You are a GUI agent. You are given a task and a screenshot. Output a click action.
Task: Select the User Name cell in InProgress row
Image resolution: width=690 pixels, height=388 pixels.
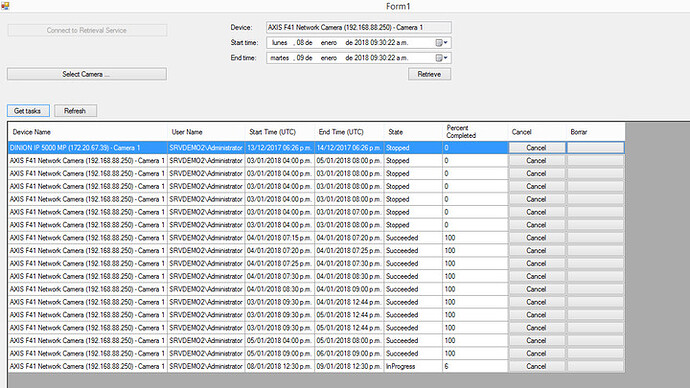[x=206, y=366]
